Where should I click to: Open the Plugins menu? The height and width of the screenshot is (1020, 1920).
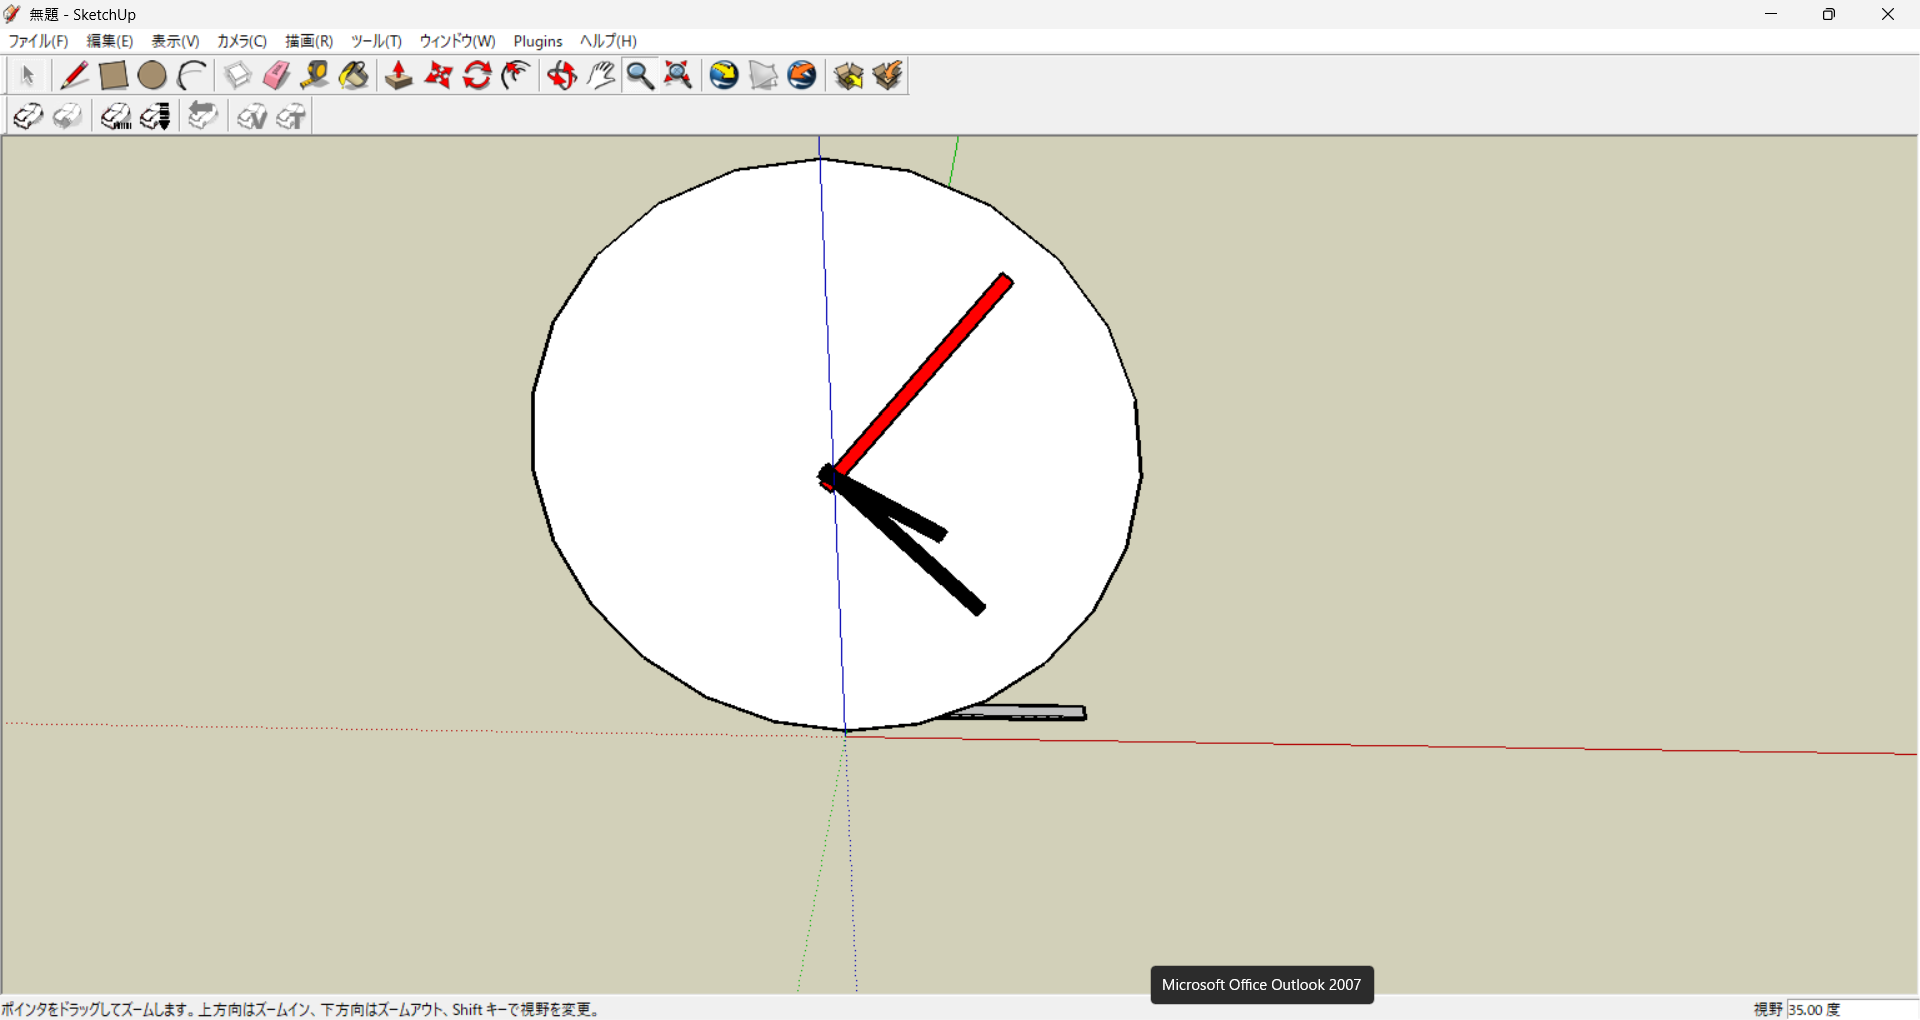point(538,41)
